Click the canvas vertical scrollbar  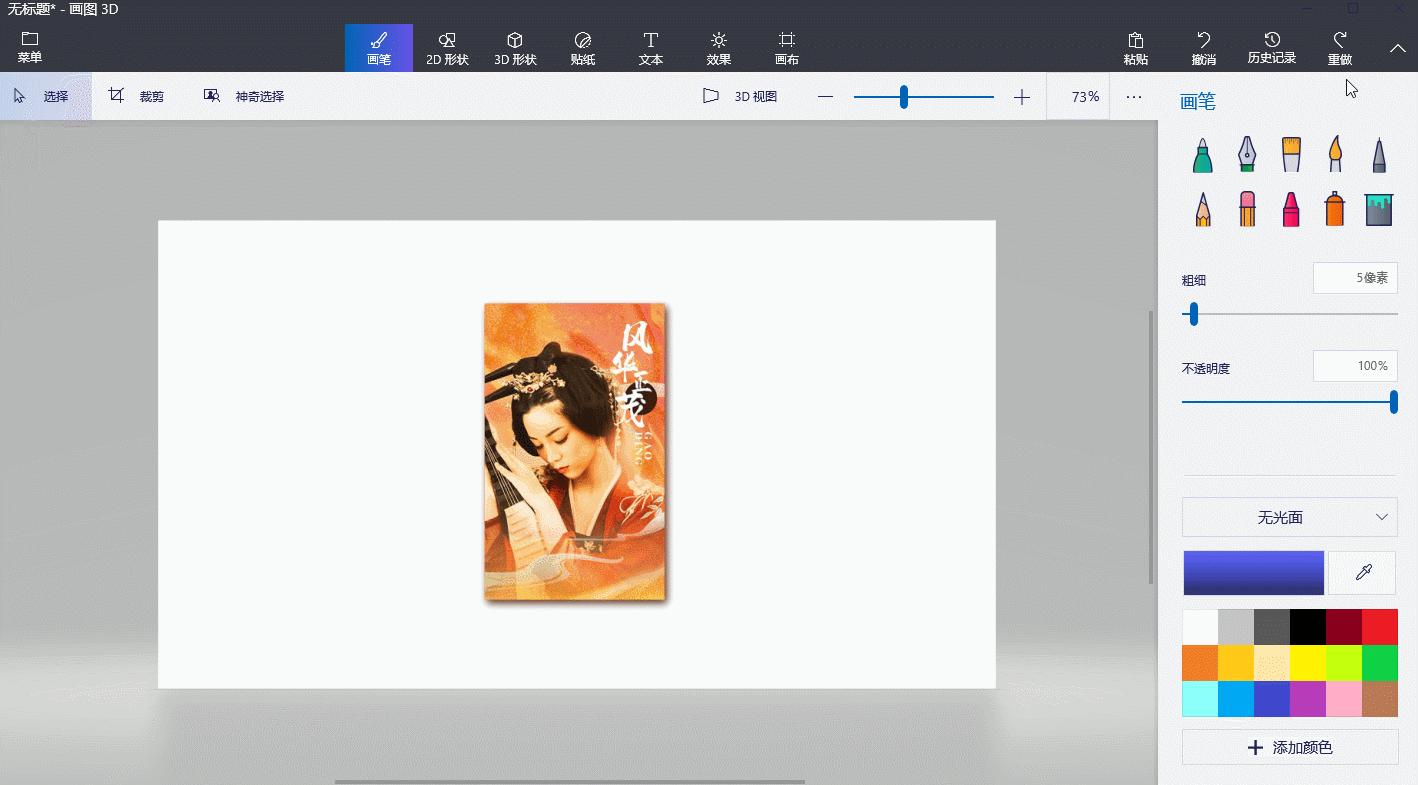coord(1151,447)
